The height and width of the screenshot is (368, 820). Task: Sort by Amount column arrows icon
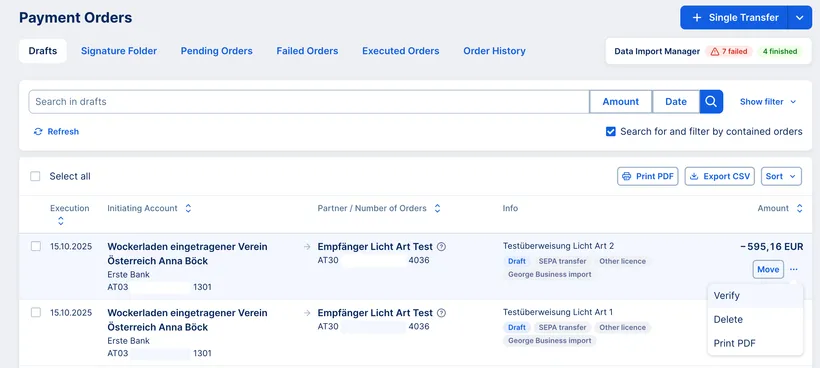(x=800, y=208)
